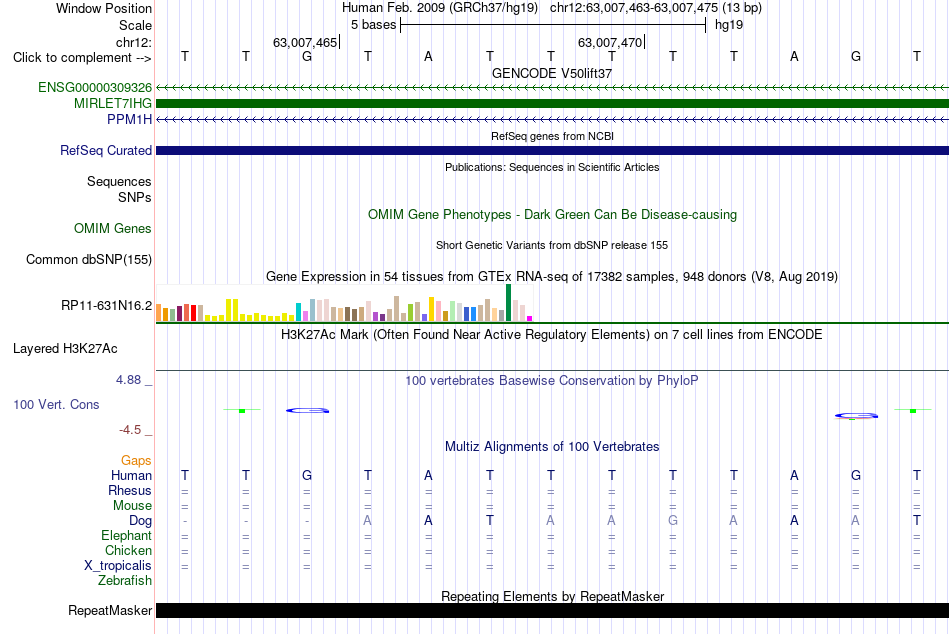Select the X_tropicalis alignment row label
Screen dimensions: 950x634
118,566
